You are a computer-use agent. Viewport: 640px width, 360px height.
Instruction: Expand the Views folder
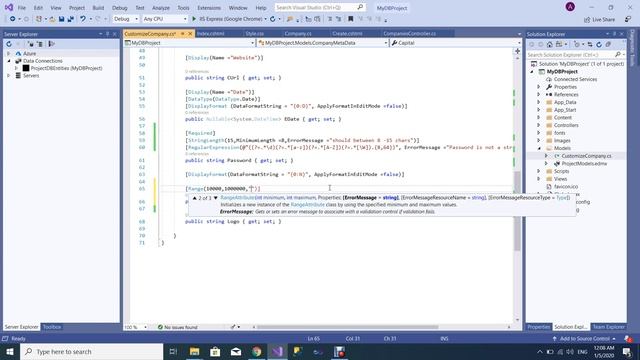[x=539, y=179]
